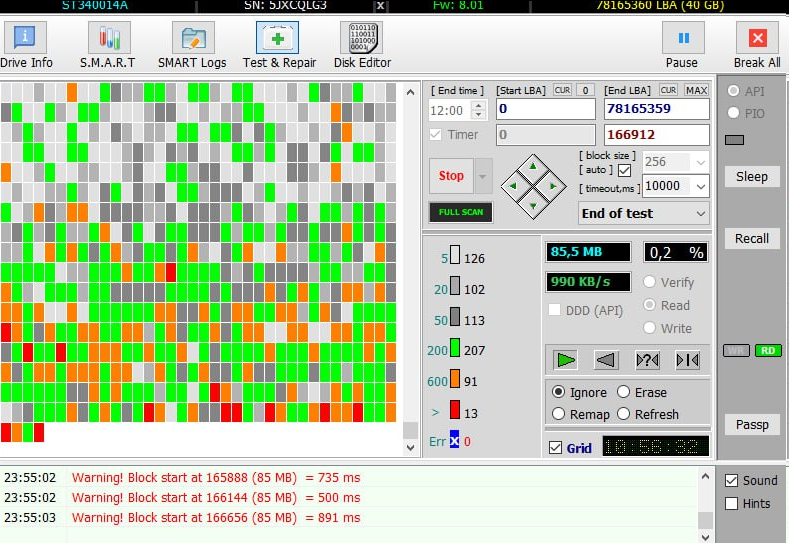The height and width of the screenshot is (543, 789).
Task: Click the Sleep button
Action: pyautogui.click(x=752, y=177)
